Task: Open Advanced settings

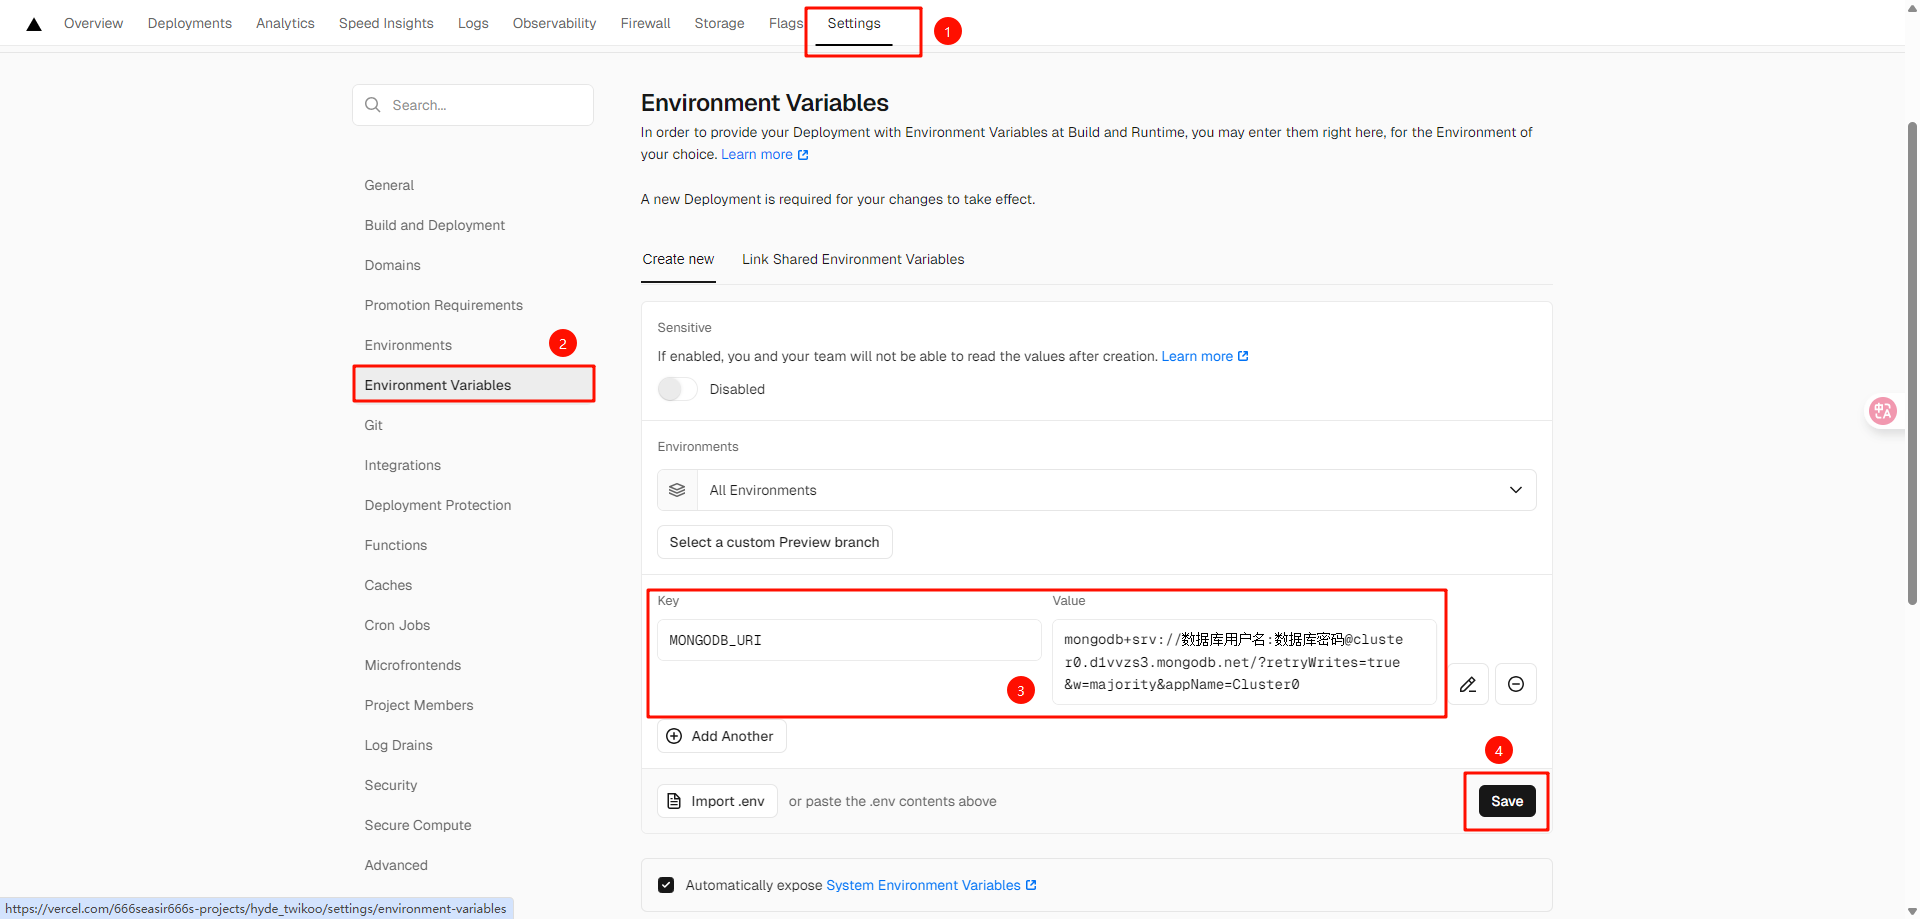Action: [396, 865]
